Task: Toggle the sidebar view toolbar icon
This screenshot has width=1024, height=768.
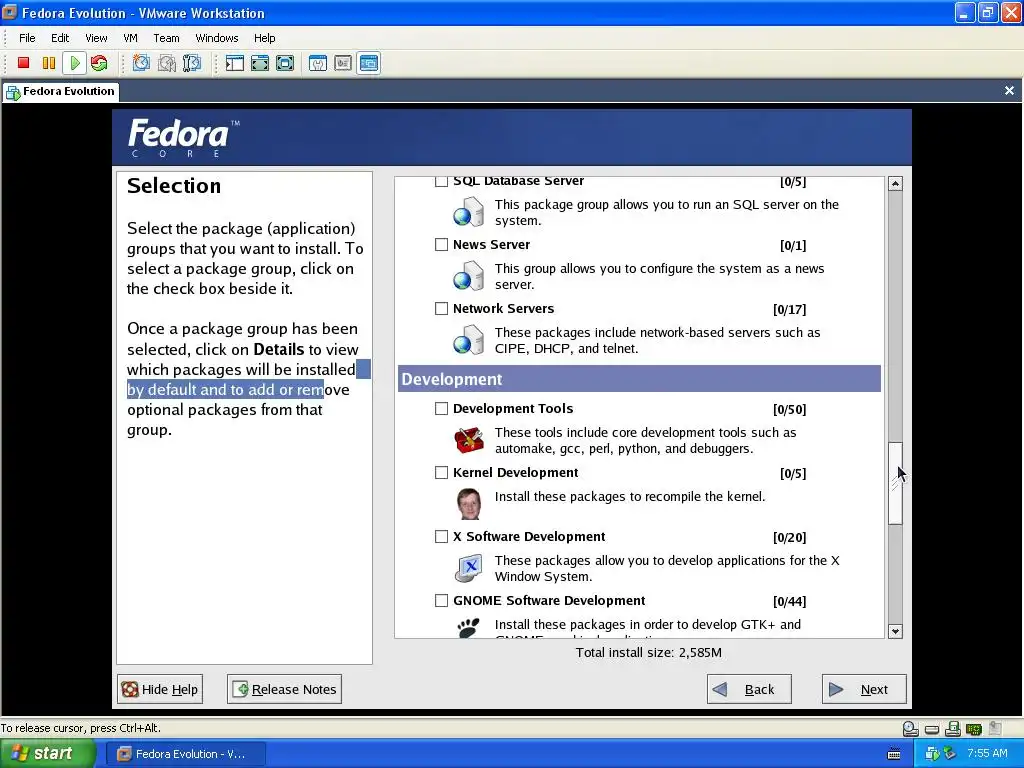Action: point(234,63)
